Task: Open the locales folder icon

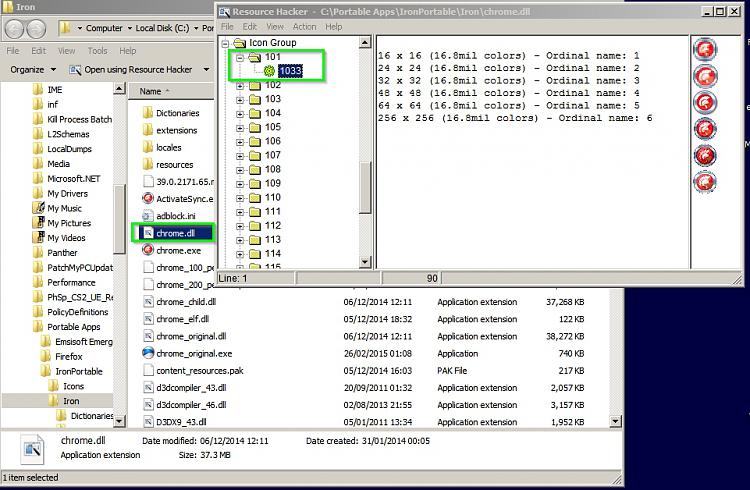Action: click(x=148, y=147)
